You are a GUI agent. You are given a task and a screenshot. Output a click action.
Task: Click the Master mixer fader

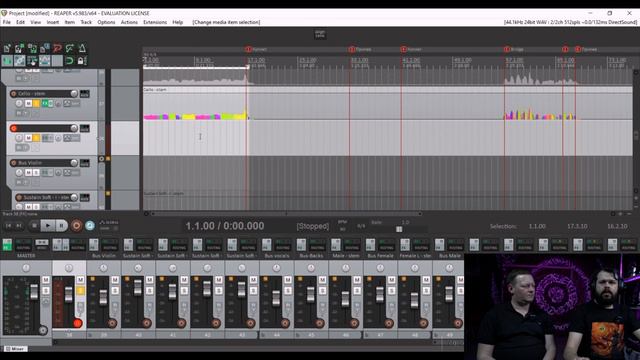point(34,292)
